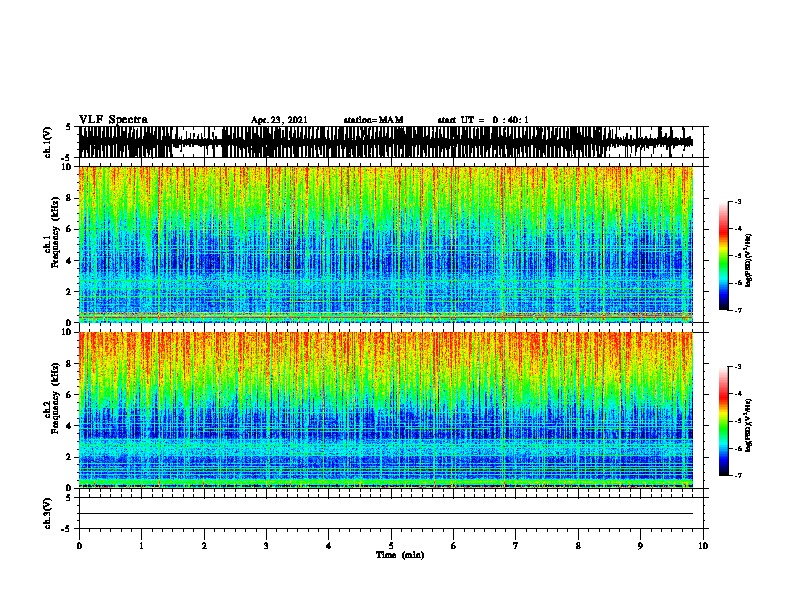792x612 pixels.
Task: Click the "-7" tick on ch.2 color bar
Action: pyautogui.click(x=737, y=475)
